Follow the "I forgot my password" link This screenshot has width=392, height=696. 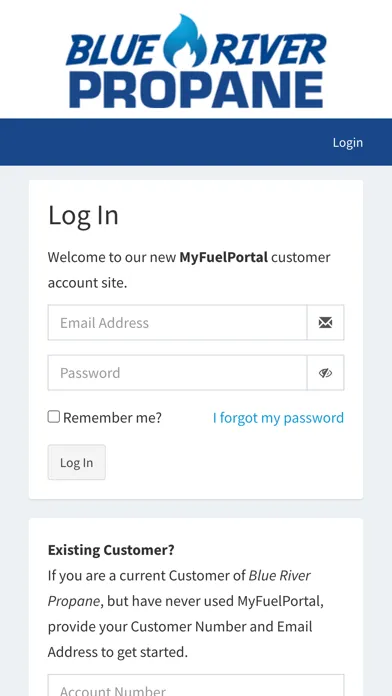tap(278, 418)
